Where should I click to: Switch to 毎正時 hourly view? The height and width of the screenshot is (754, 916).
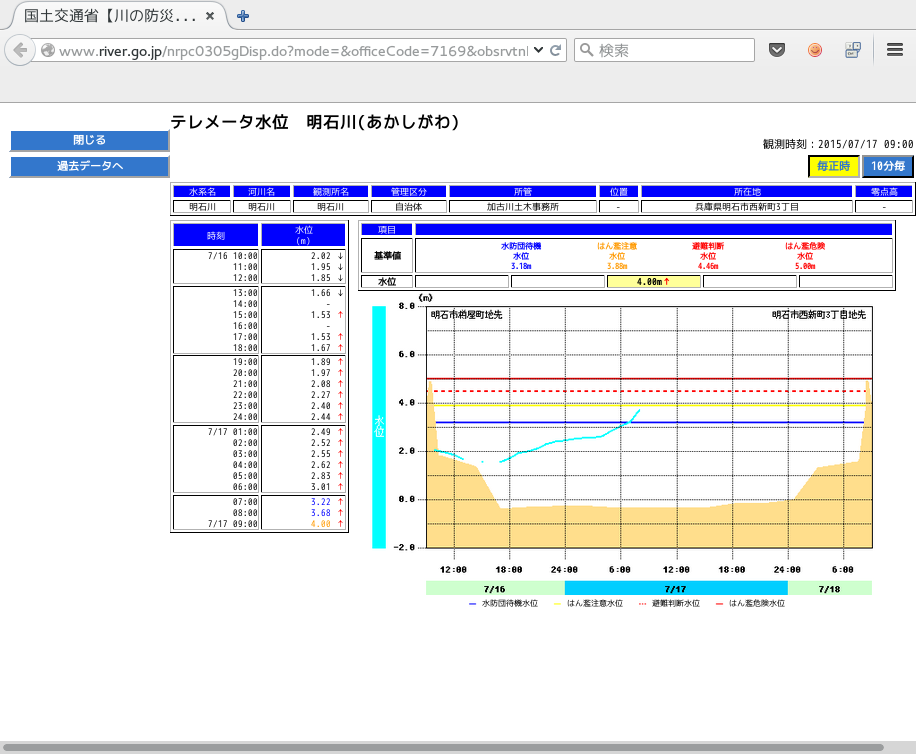tap(834, 166)
